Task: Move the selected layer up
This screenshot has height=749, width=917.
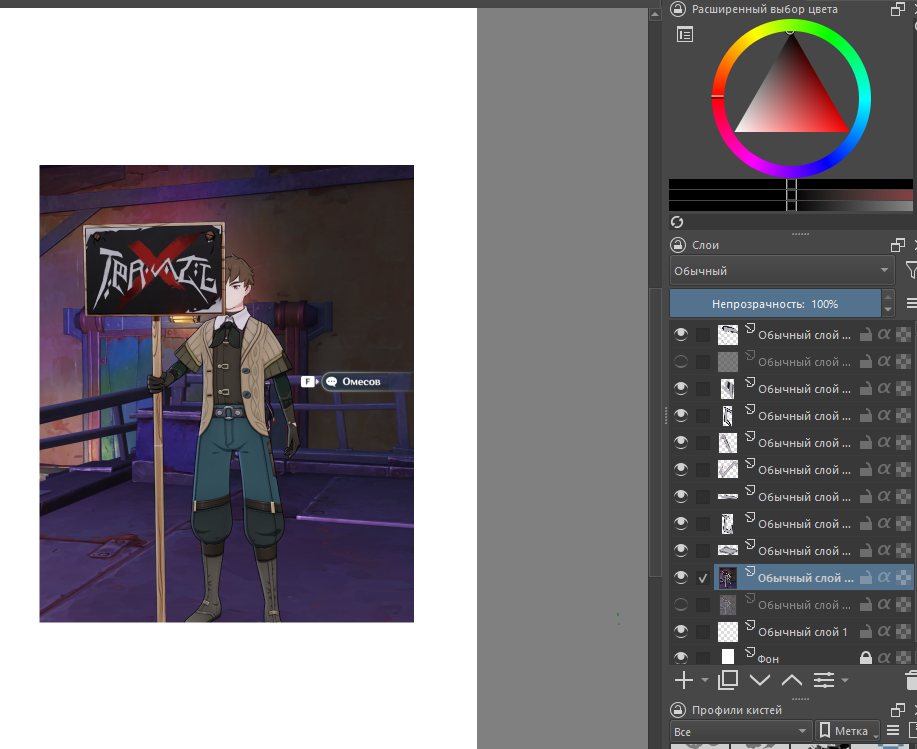Action: (792, 680)
